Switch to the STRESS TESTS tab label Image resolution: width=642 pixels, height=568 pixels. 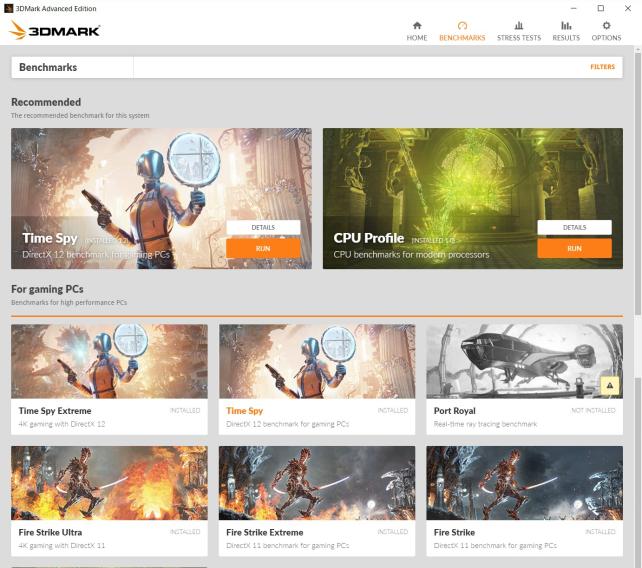[x=519, y=38]
